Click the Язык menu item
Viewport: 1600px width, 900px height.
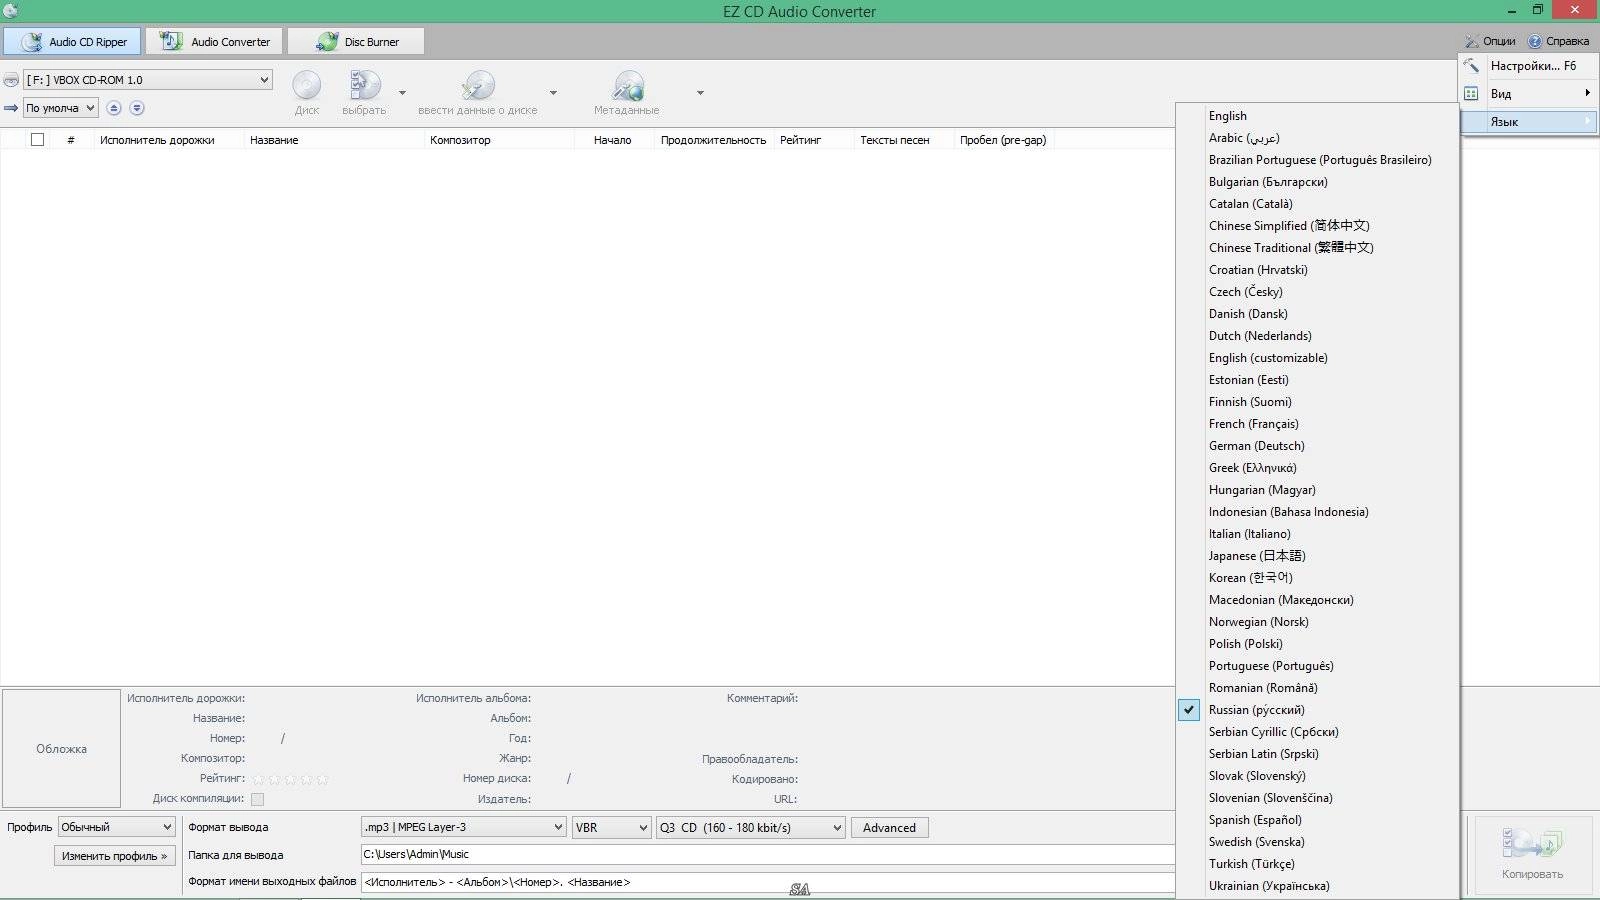click(x=1529, y=122)
